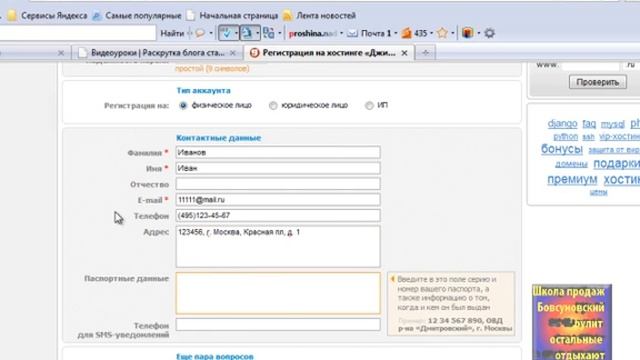Screen dimensions: 640x360
Task: Expand the spell-check button dropdown arrow
Action: 236,33
